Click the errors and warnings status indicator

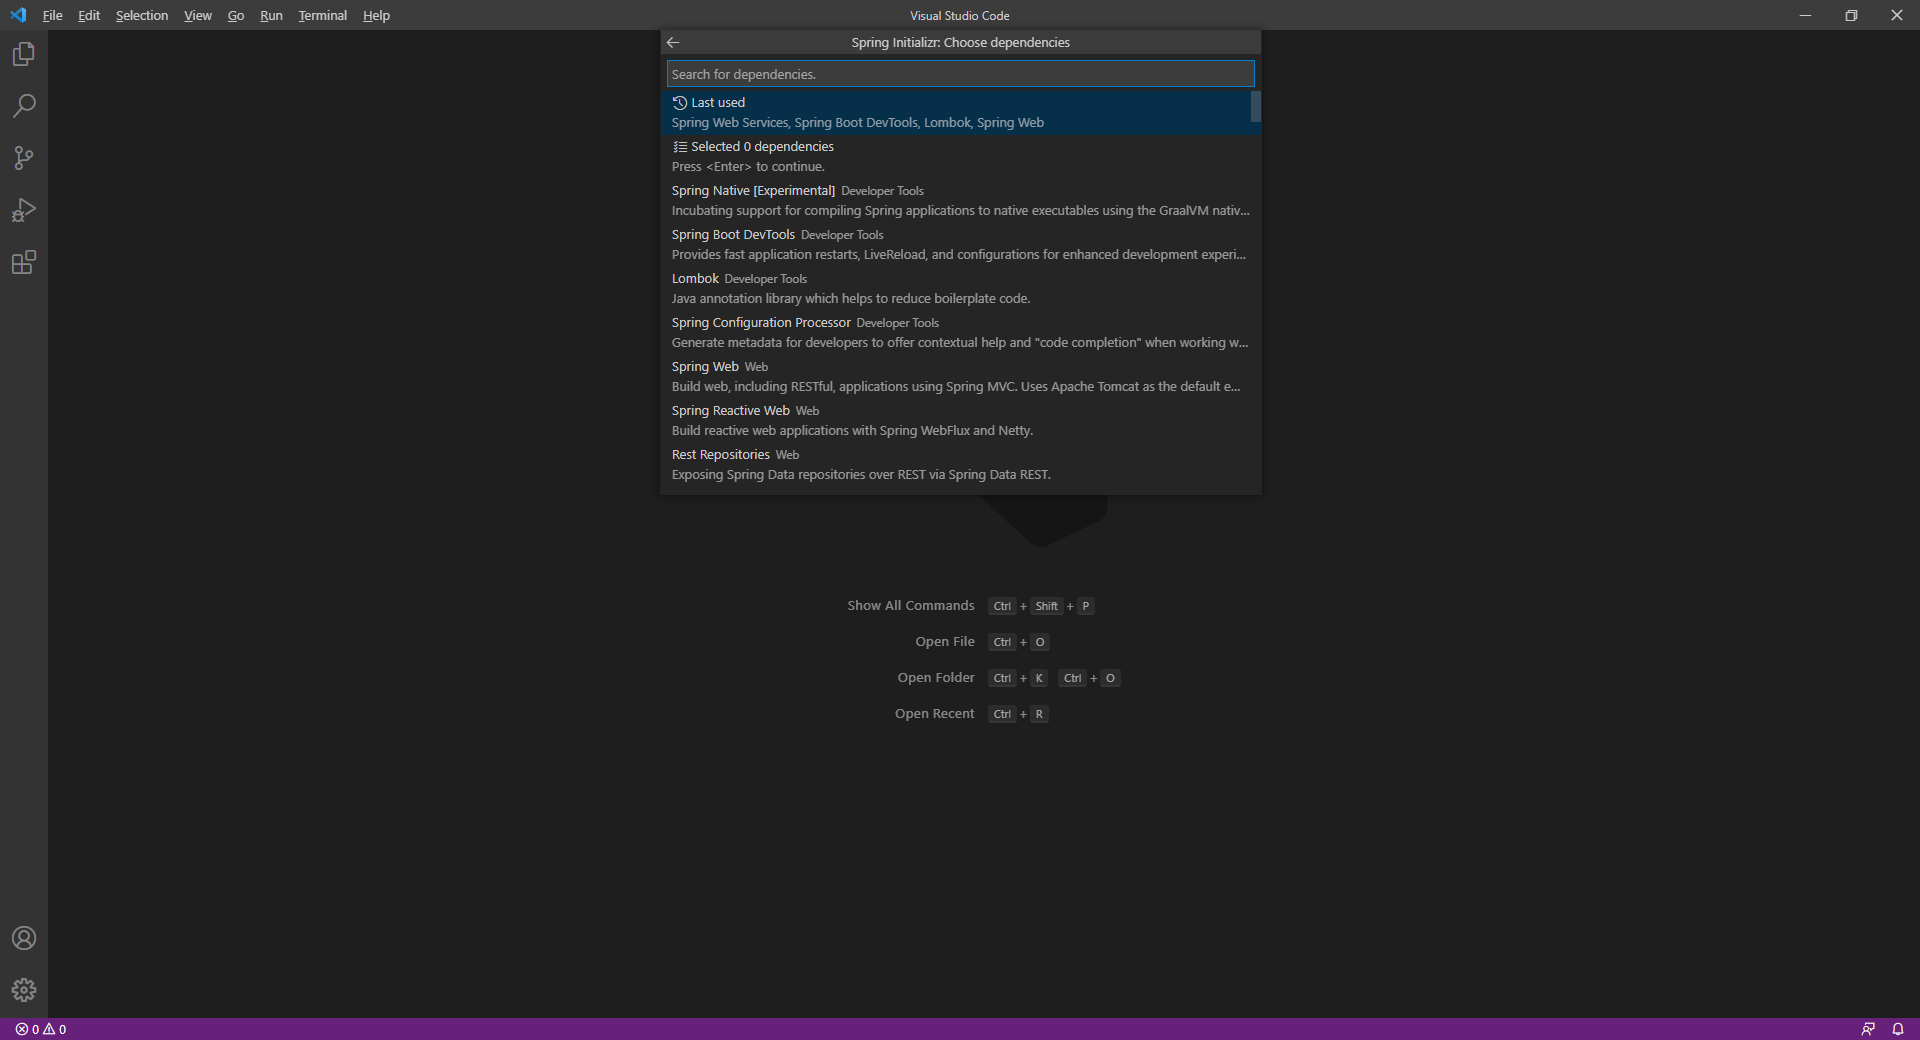coord(41,1029)
